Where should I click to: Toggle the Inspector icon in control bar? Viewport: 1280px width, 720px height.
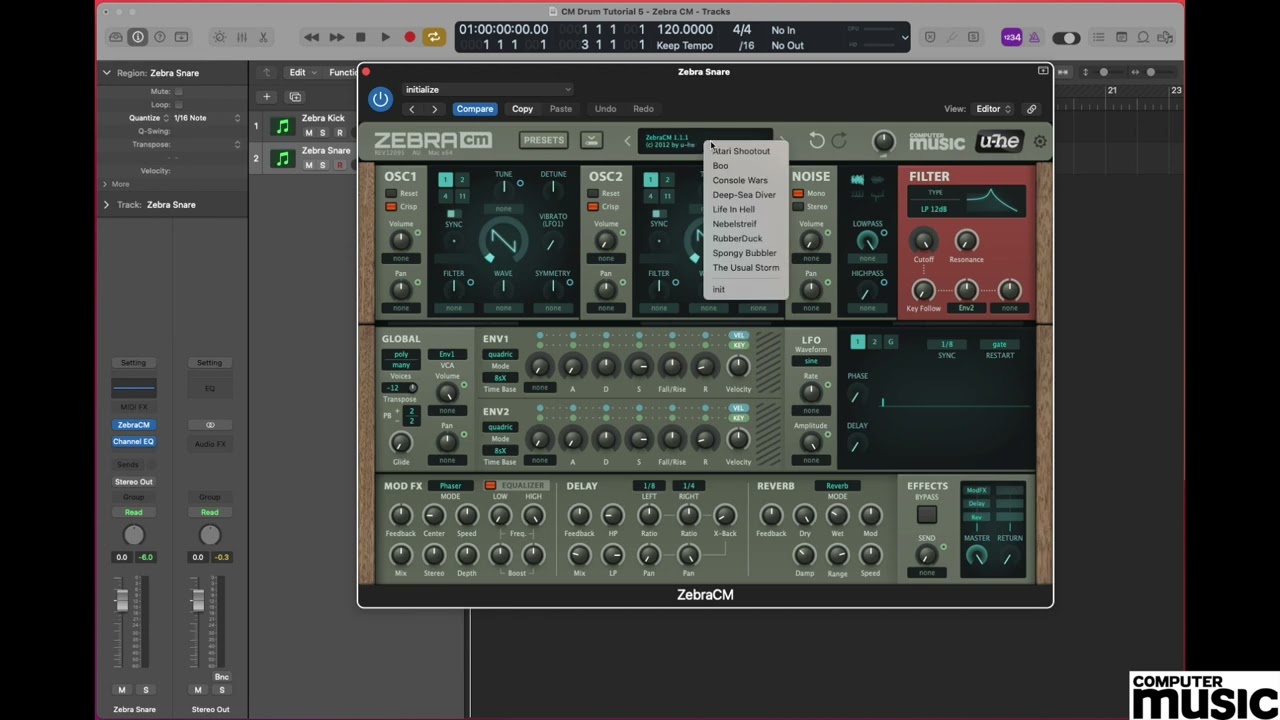138,37
